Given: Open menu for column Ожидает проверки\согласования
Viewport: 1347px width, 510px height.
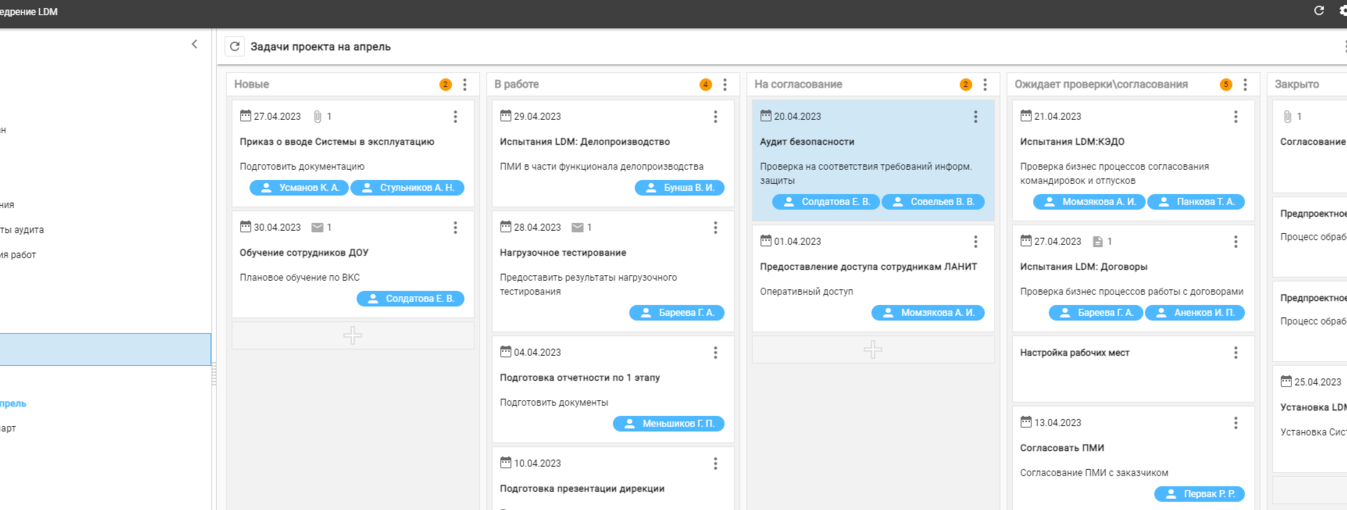Looking at the screenshot, I should click(x=1245, y=85).
